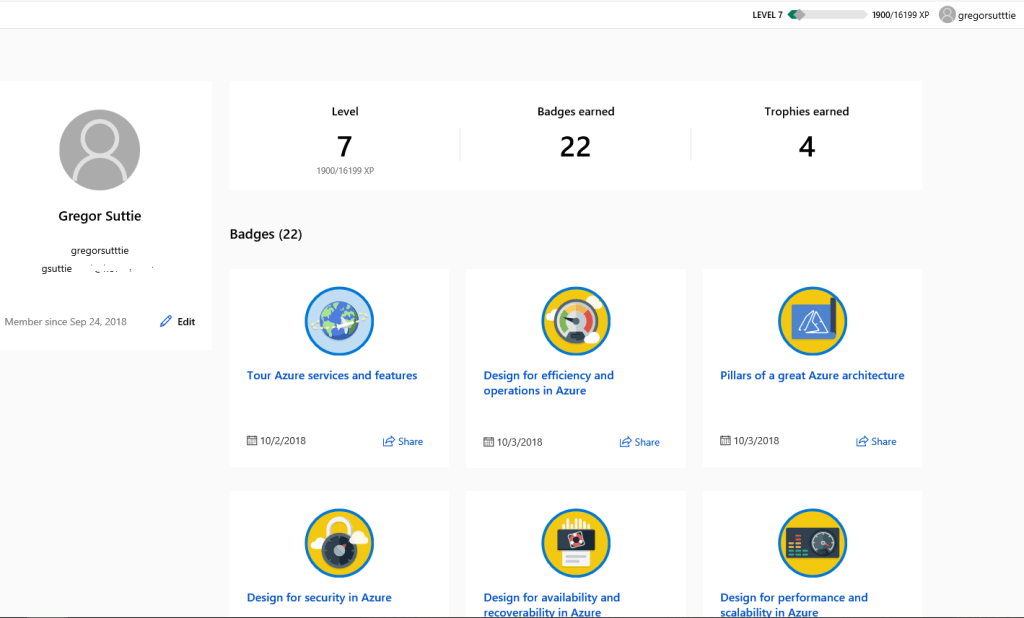Screen dimensions: 1024x618
Task: Click date on Design for efficiency card
Action: coord(519,442)
